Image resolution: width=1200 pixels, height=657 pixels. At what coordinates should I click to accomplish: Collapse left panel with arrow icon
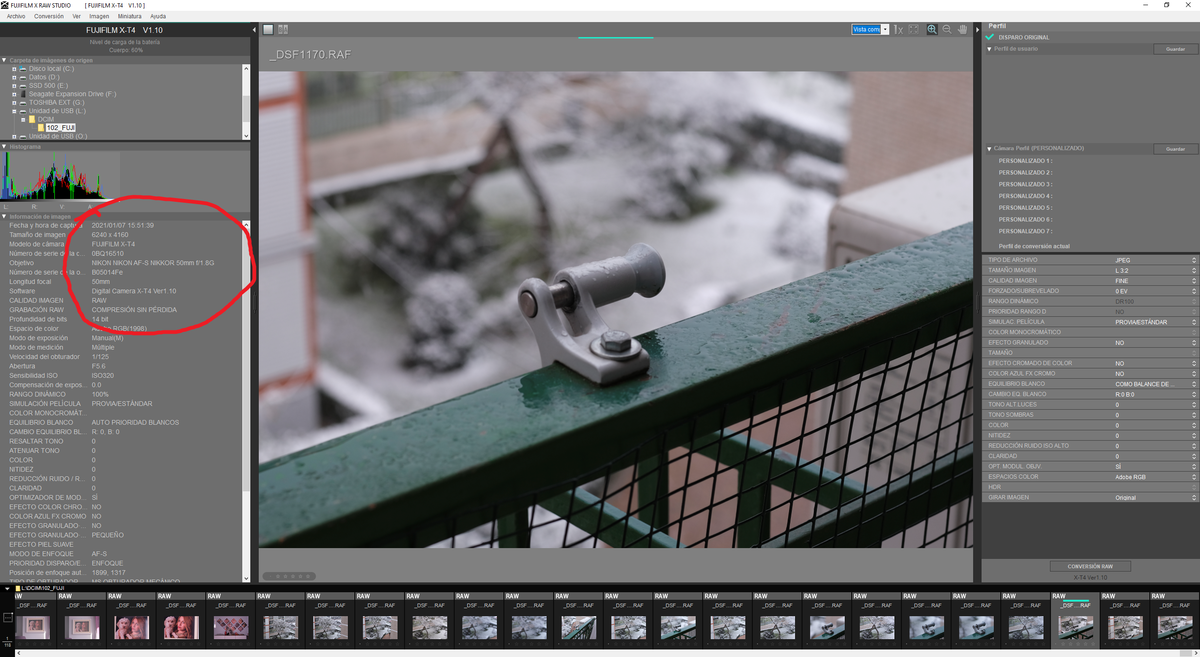(254, 30)
